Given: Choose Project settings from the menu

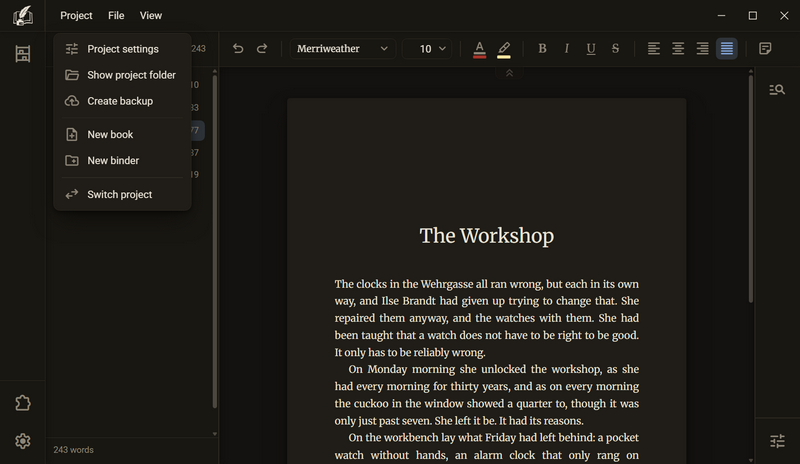Looking at the screenshot, I should [x=122, y=49].
